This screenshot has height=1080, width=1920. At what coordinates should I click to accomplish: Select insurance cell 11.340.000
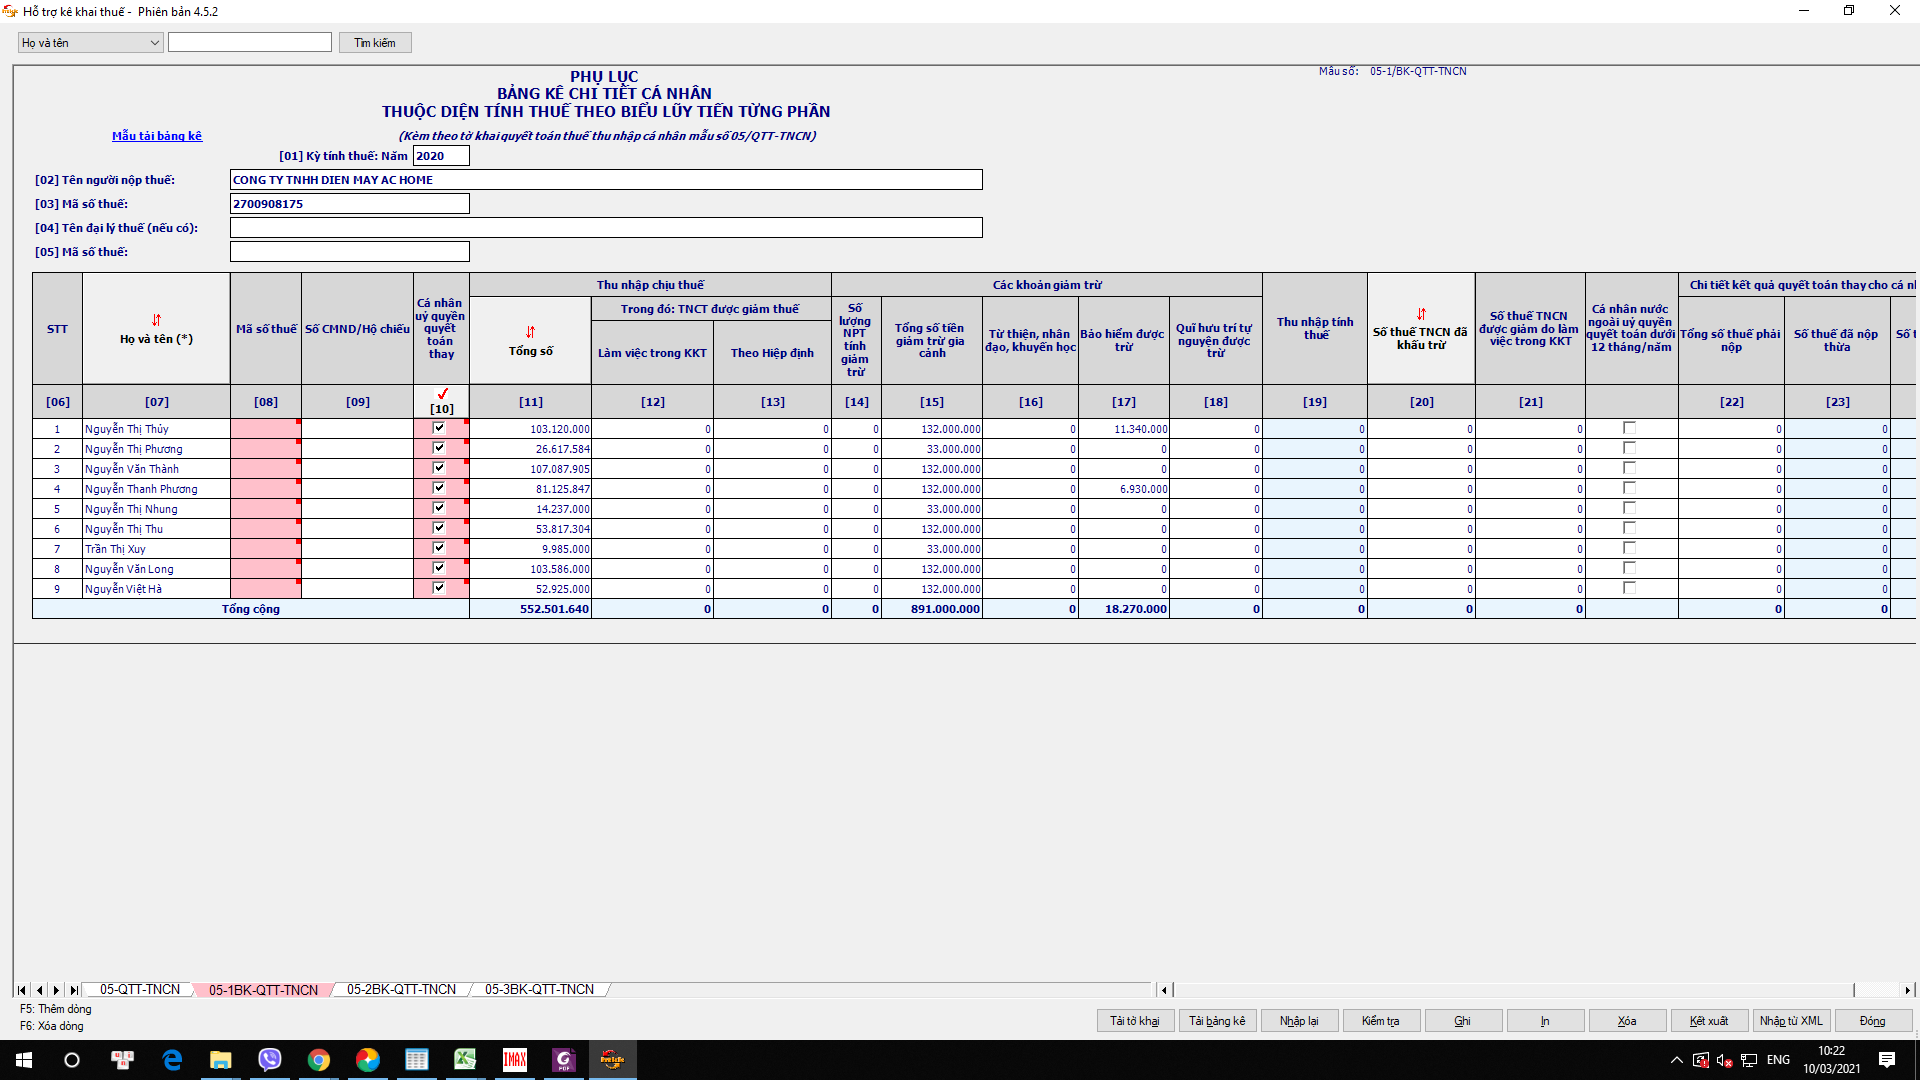click(1124, 429)
